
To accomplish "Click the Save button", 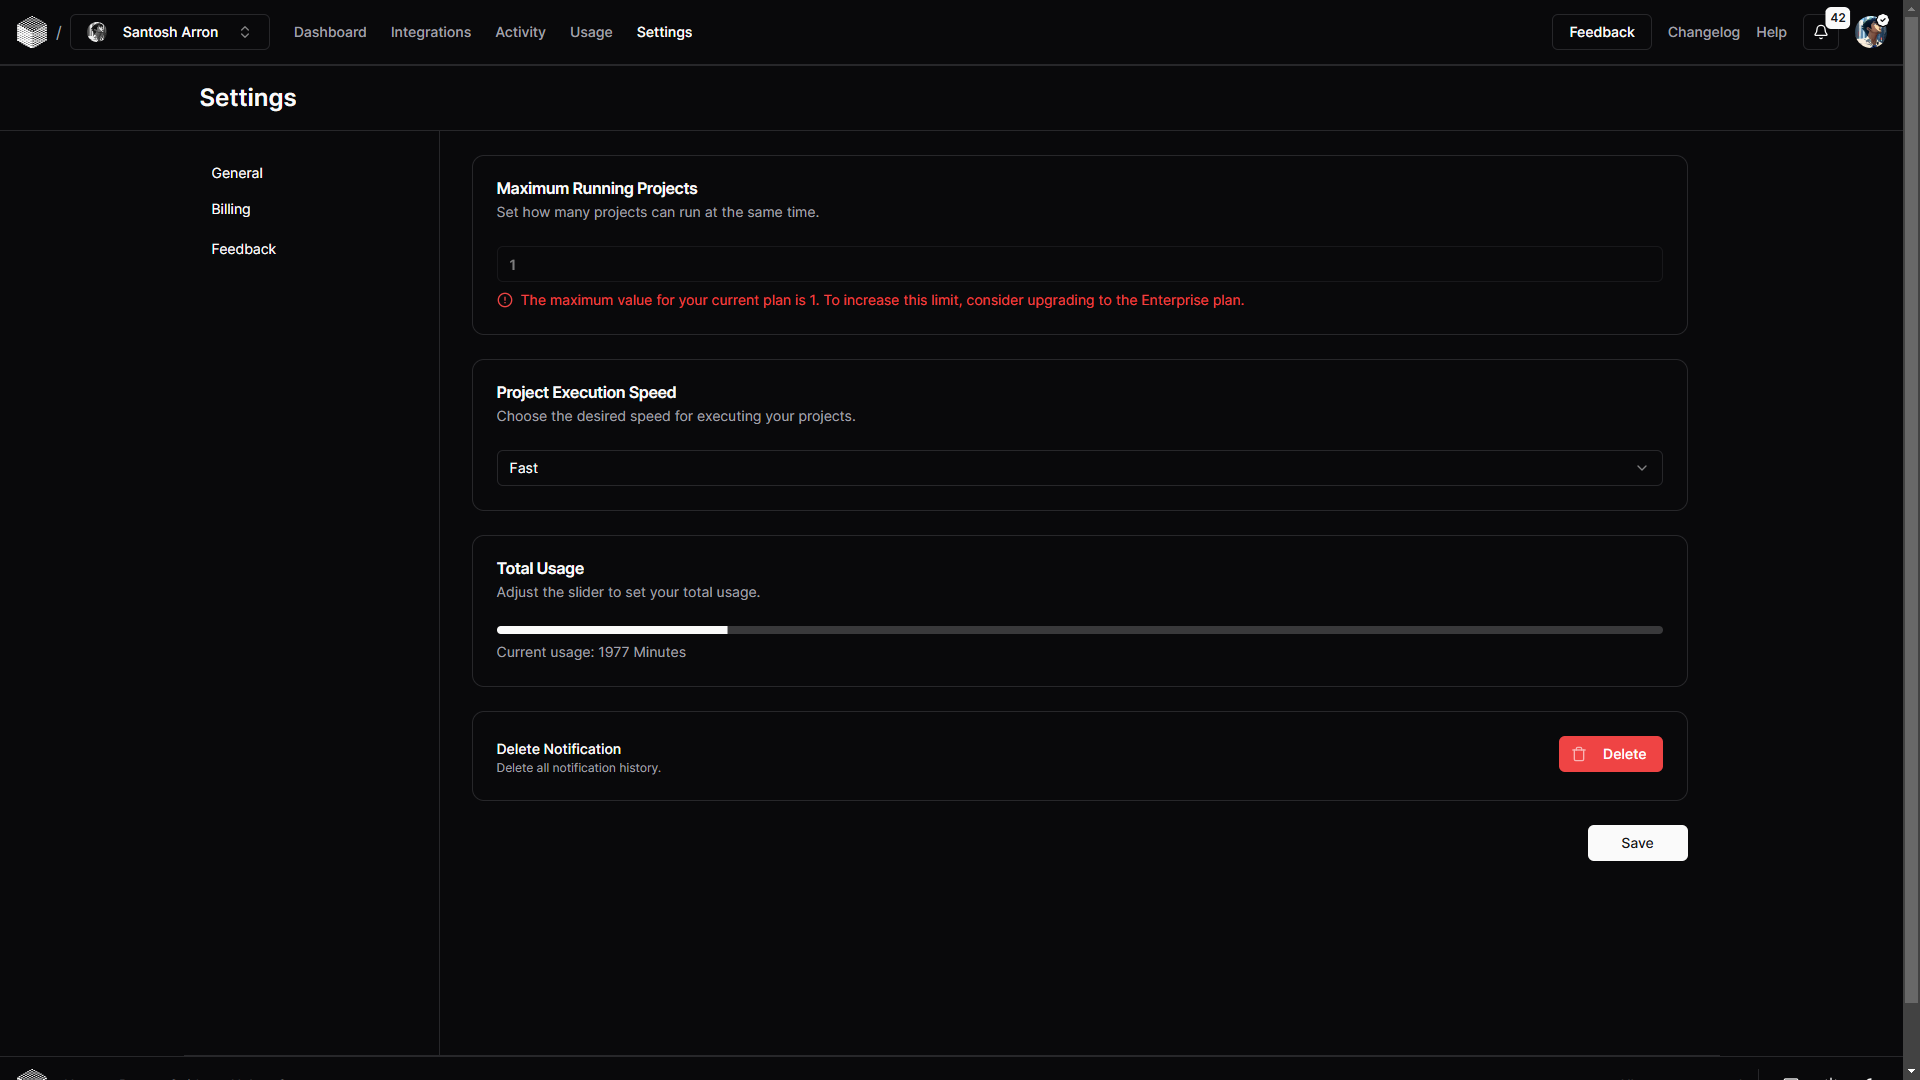I will click(x=1638, y=843).
